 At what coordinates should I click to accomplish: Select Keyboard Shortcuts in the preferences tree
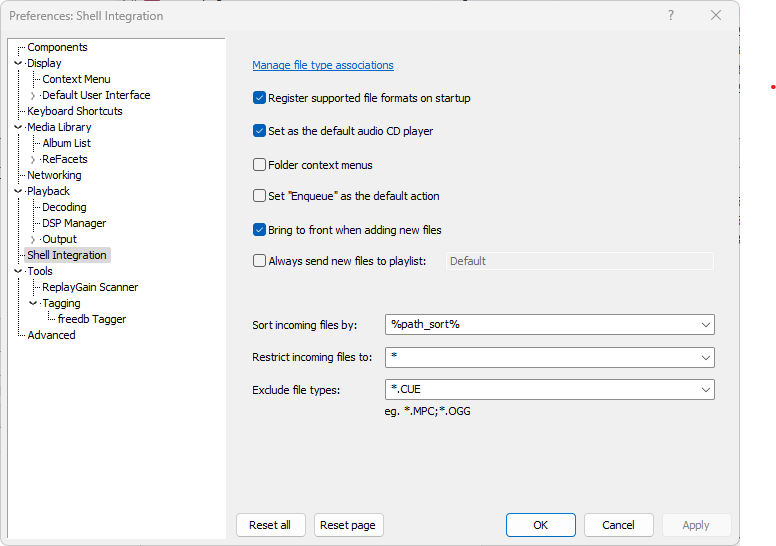coord(74,111)
